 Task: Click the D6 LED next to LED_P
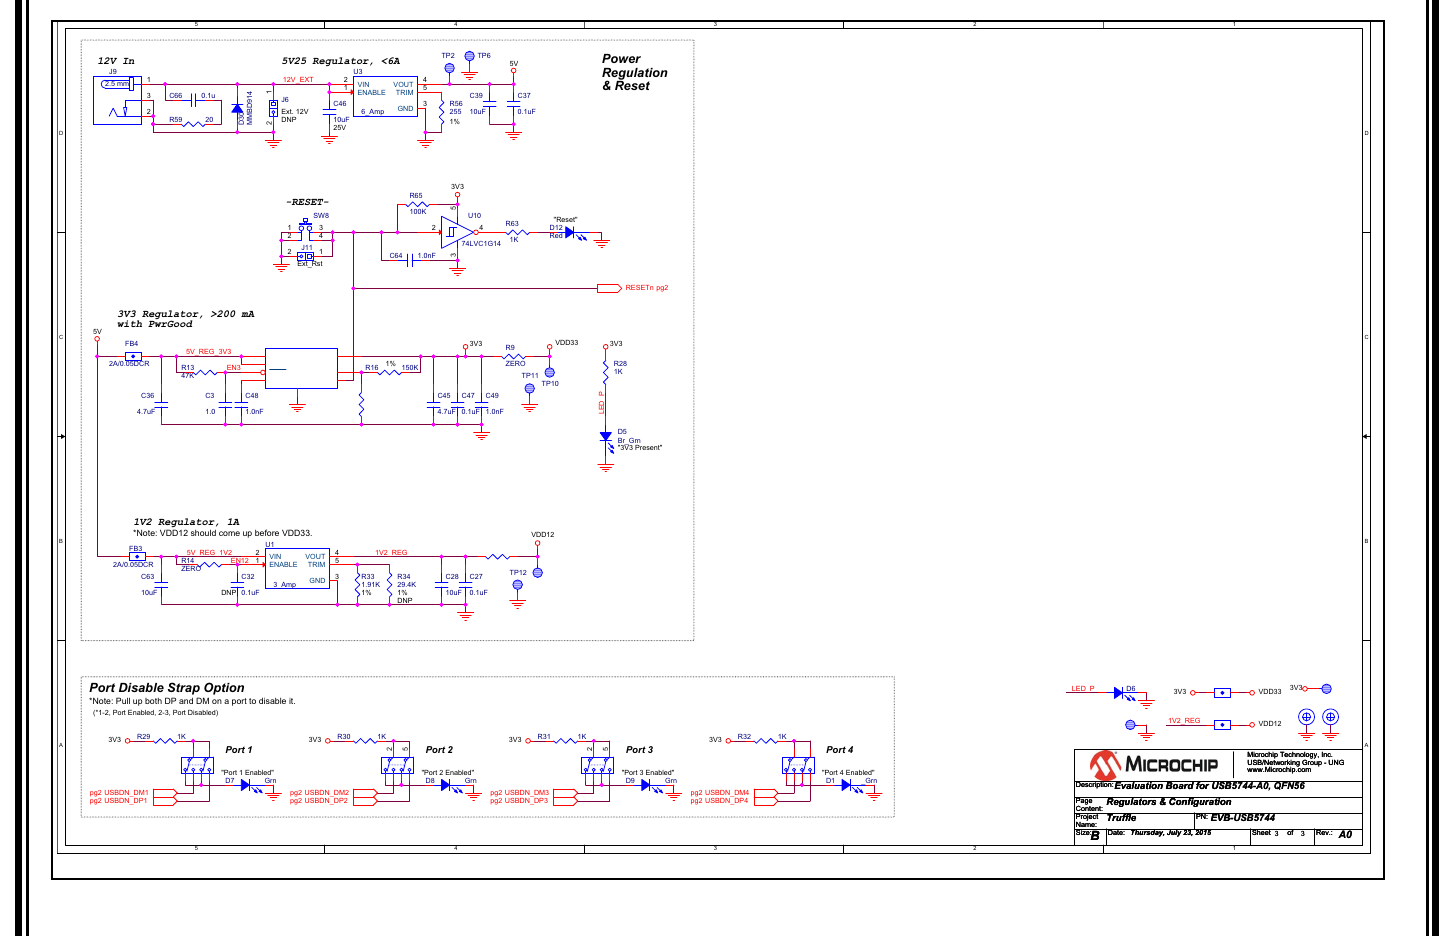pyautogui.click(x=1119, y=693)
